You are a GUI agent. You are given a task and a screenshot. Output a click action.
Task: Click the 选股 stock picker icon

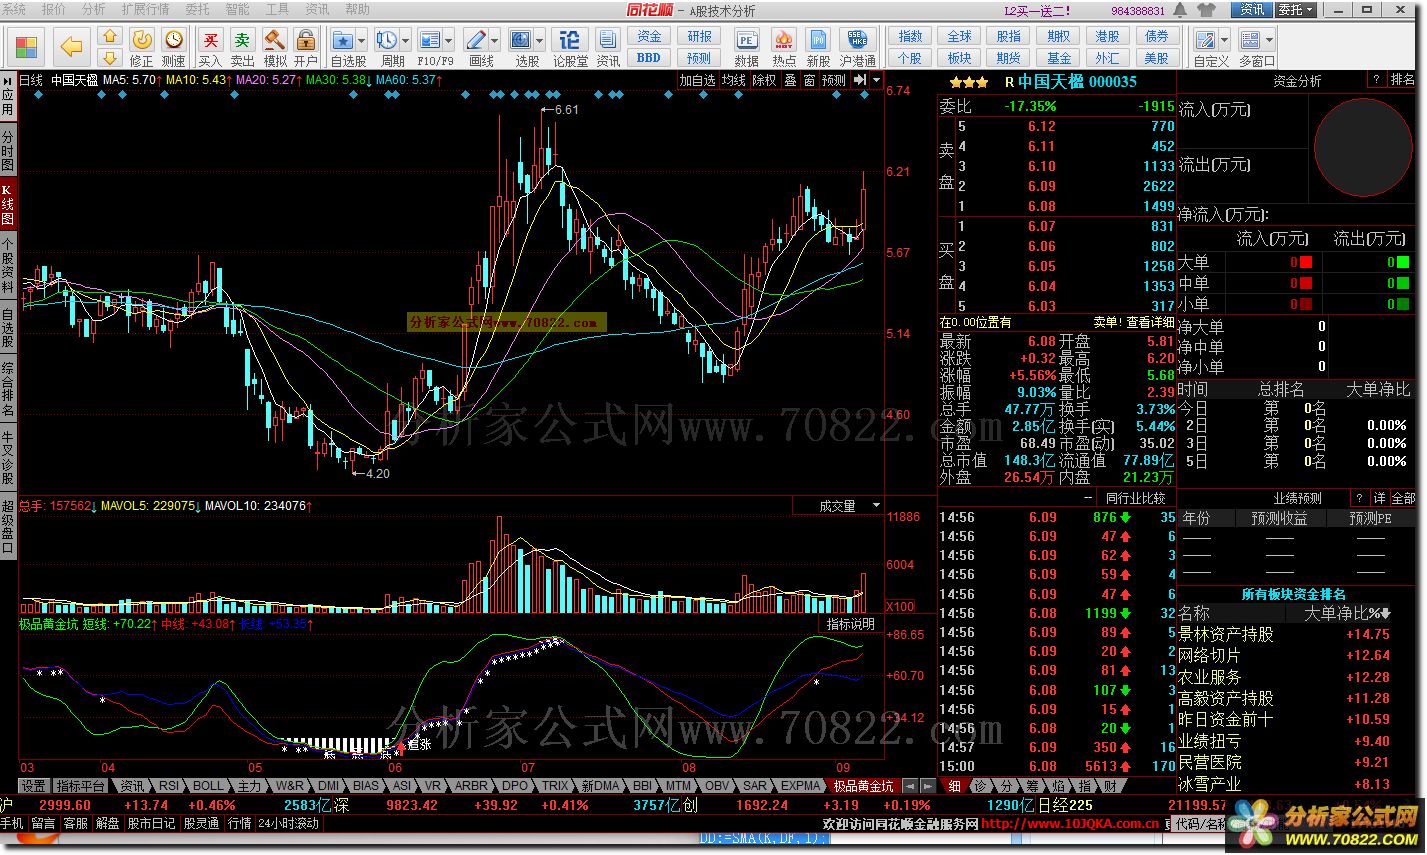coord(521,40)
